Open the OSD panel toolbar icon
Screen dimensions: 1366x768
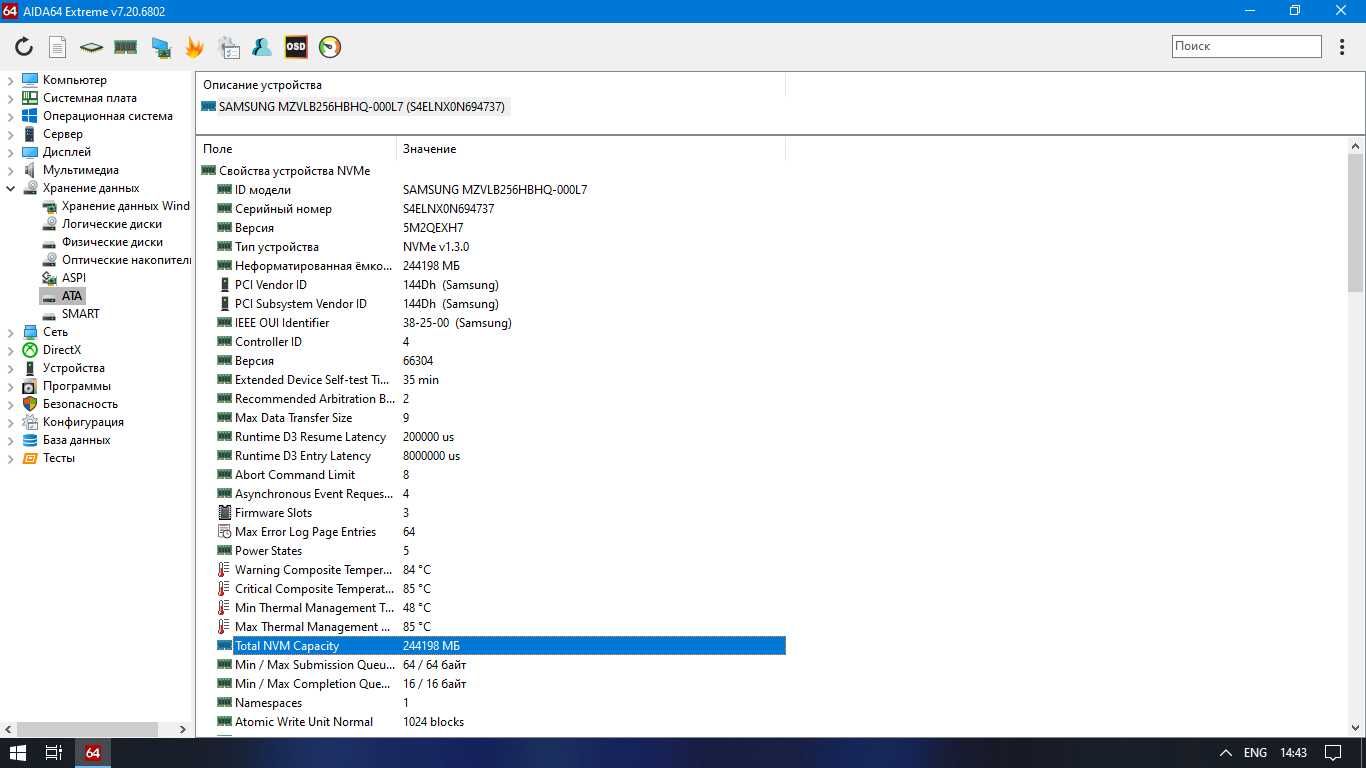pos(296,47)
